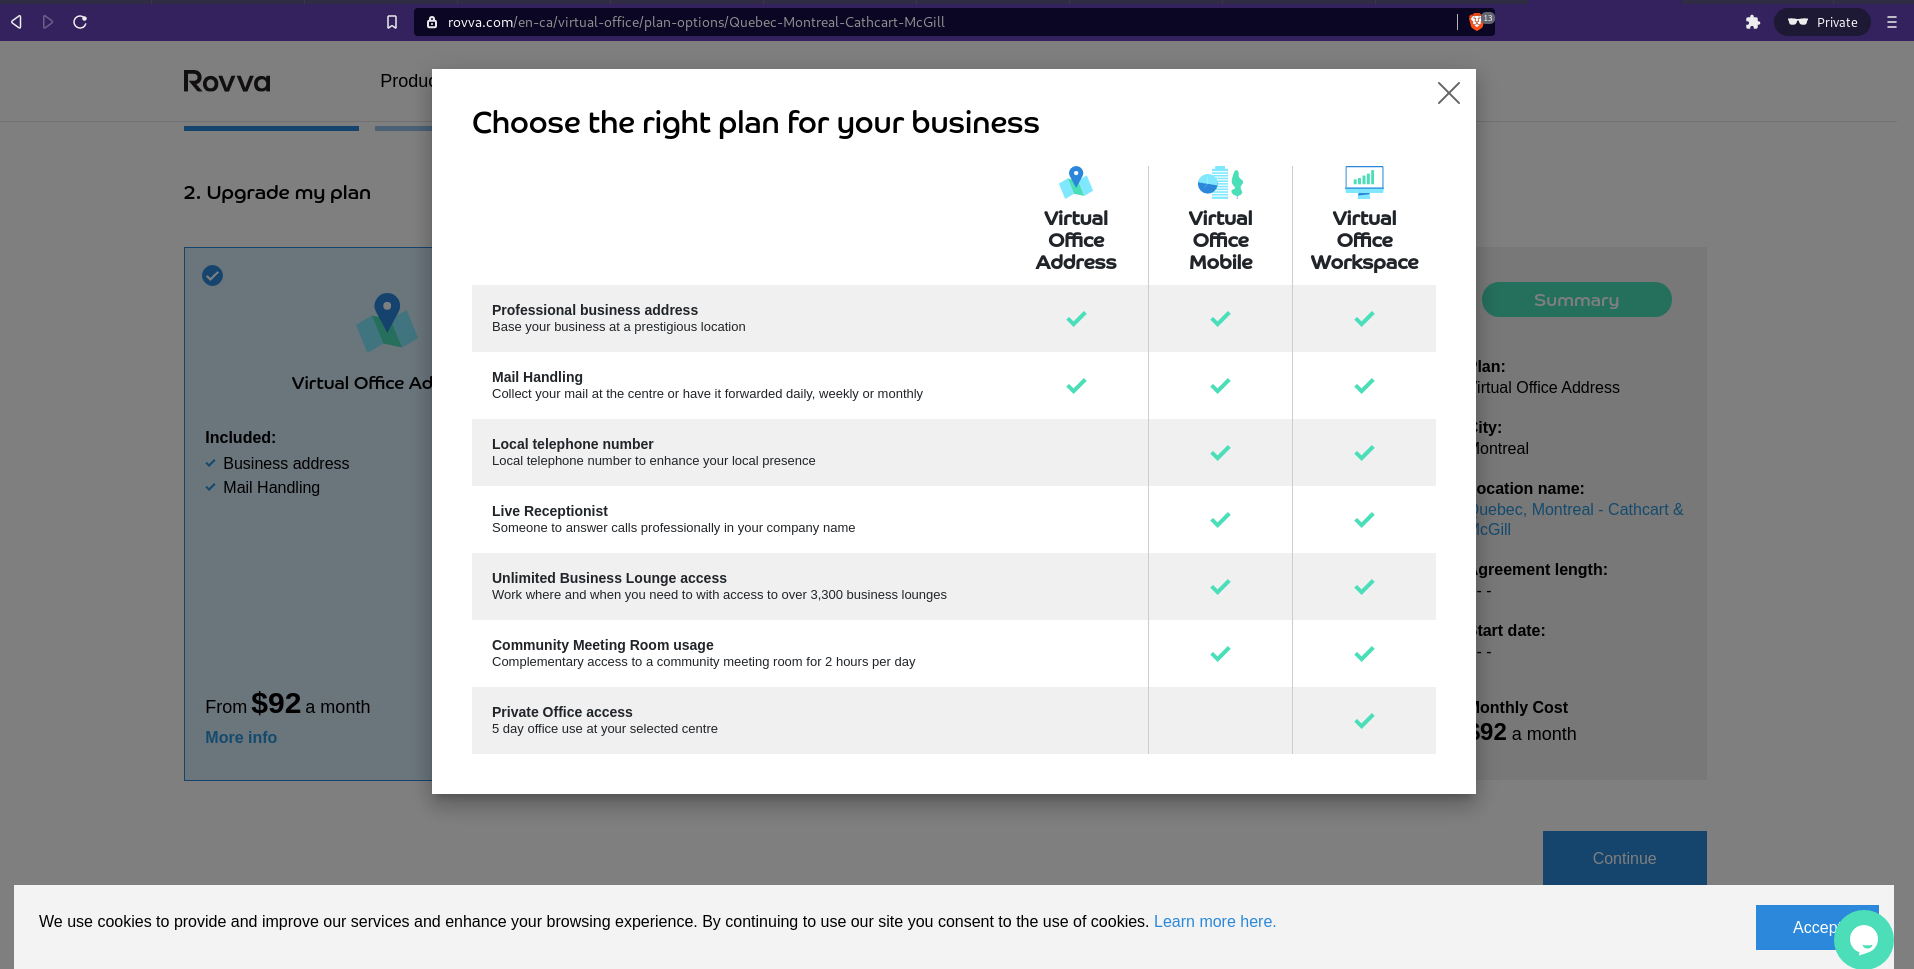The height and width of the screenshot is (969, 1914).
Task: Select the Virtual Office Address pin icon
Action: (x=1075, y=182)
